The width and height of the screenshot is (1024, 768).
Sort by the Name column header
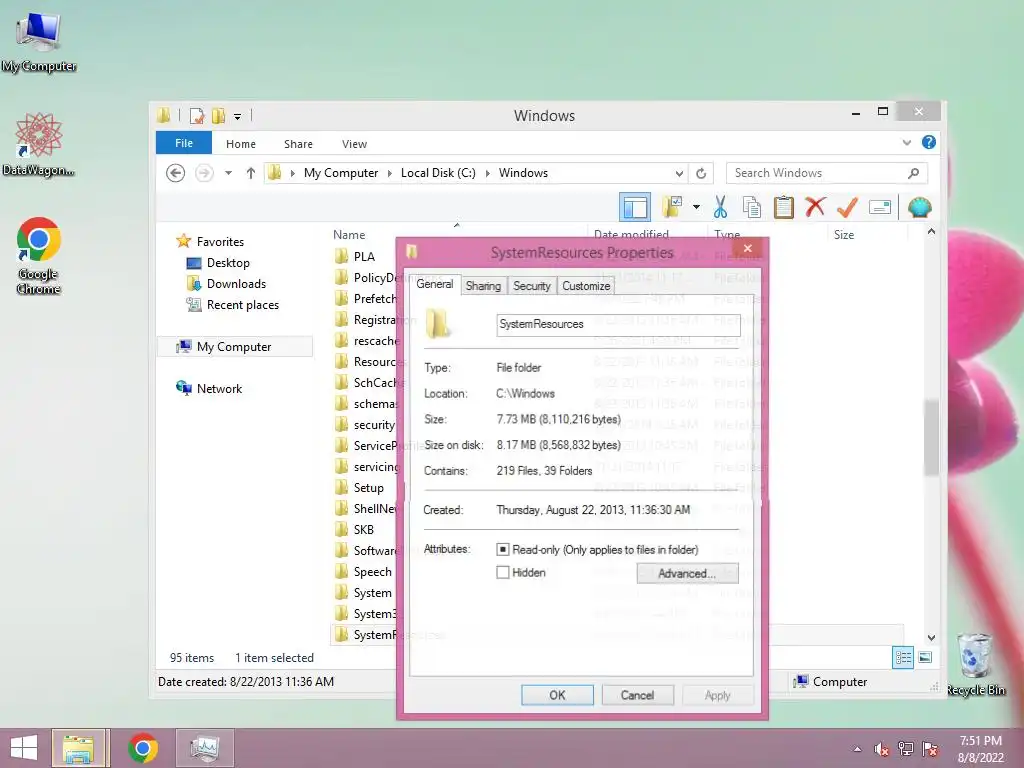[349, 234]
